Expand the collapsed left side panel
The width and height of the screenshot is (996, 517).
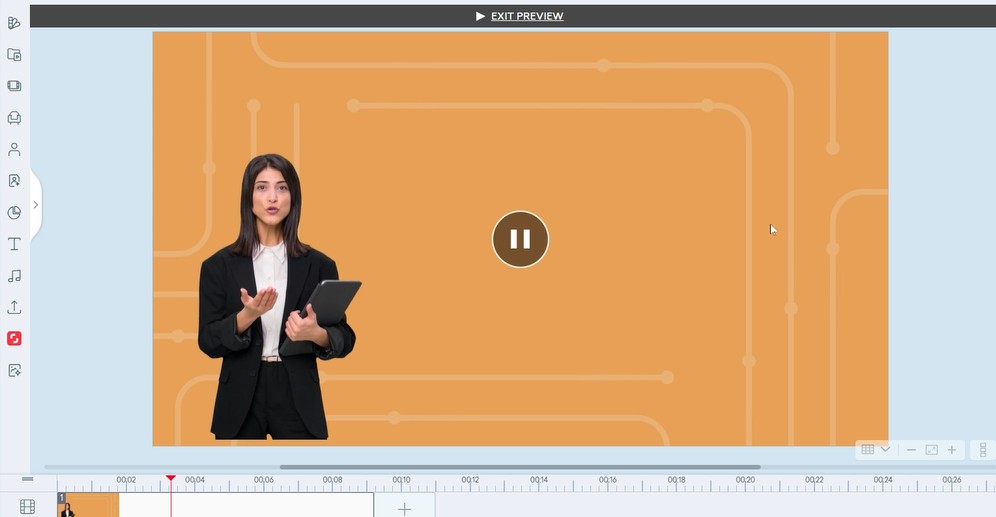point(36,205)
